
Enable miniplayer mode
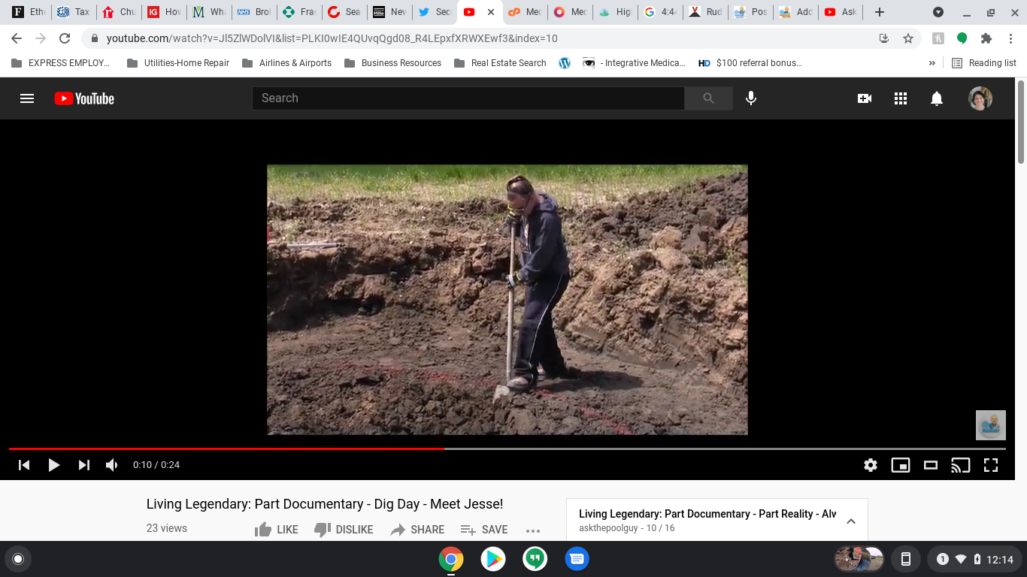pyautogui.click(x=900, y=465)
